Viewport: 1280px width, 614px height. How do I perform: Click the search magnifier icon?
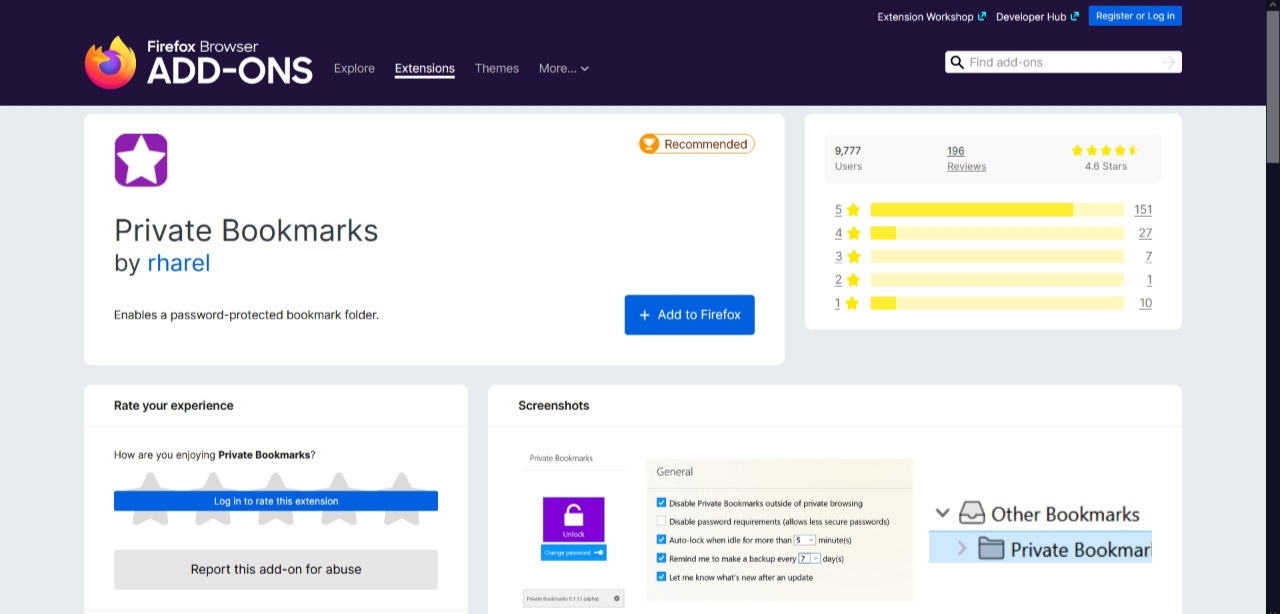[957, 62]
